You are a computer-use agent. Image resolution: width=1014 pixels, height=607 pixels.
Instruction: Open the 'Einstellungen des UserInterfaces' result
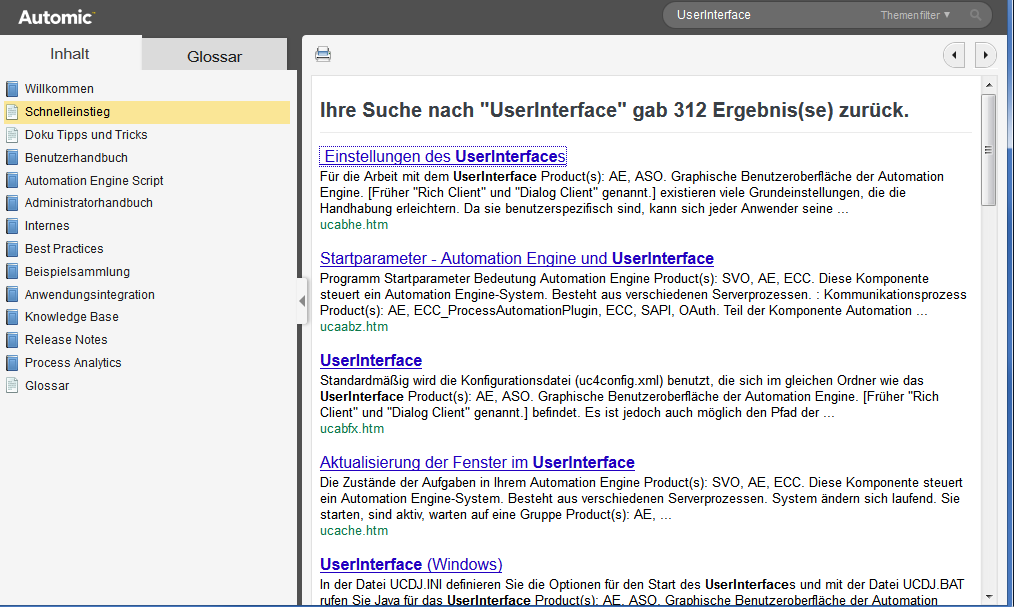(443, 156)
